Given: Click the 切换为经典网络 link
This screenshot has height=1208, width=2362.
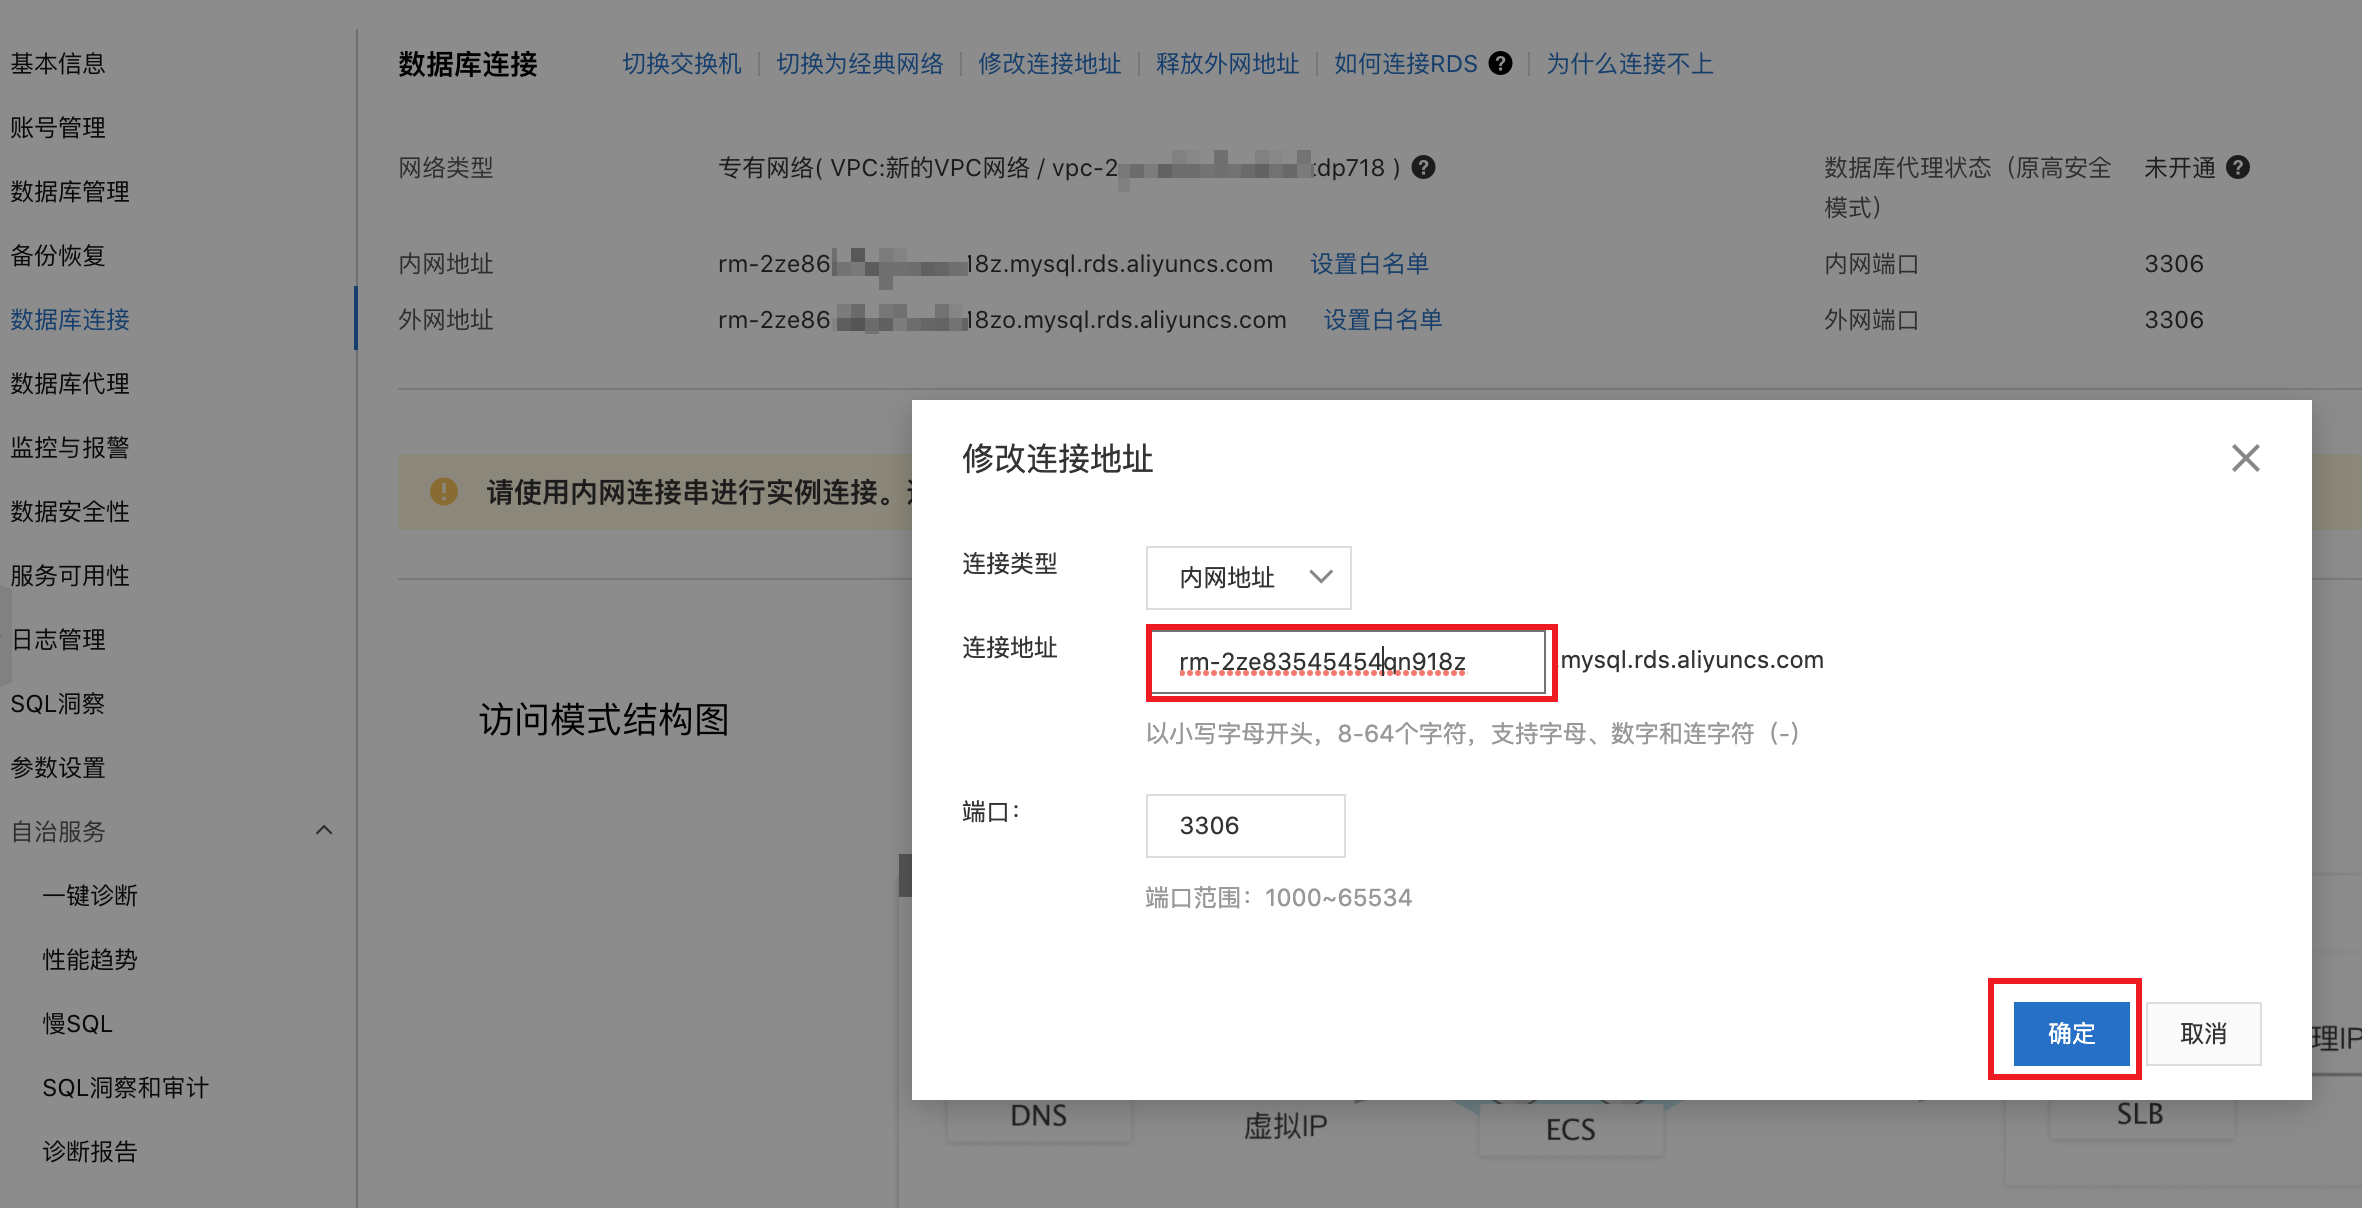Looking at the screenshot, I should (x=860, y=63).
